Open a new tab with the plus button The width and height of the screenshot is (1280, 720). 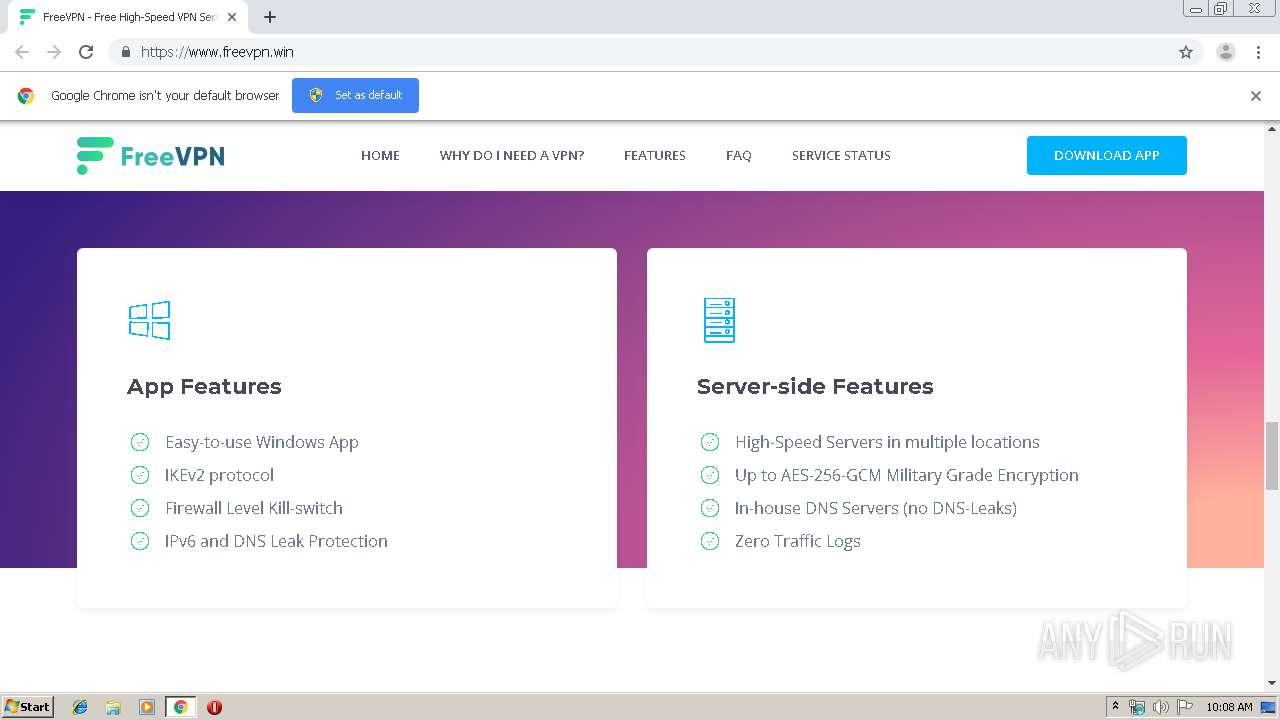(270, 17)
